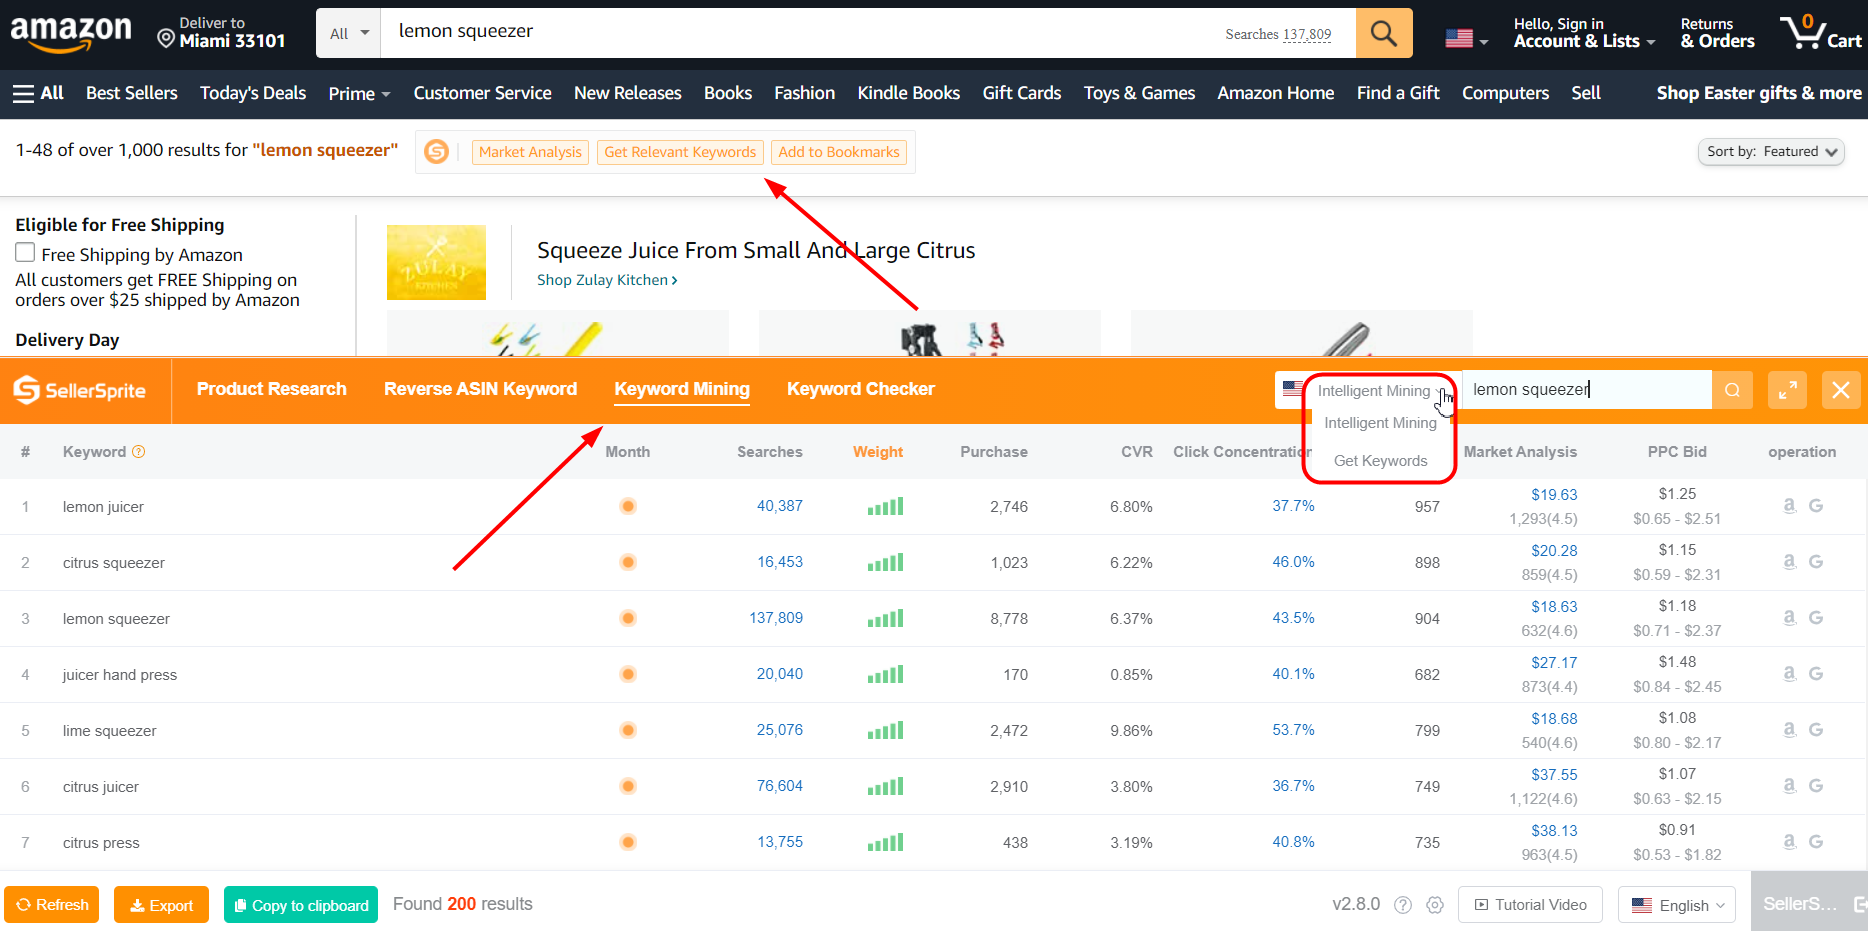Open the All hamburger menu
Image resolution: width=1868 pixels, height=931 pixels.
click(38, 93)
